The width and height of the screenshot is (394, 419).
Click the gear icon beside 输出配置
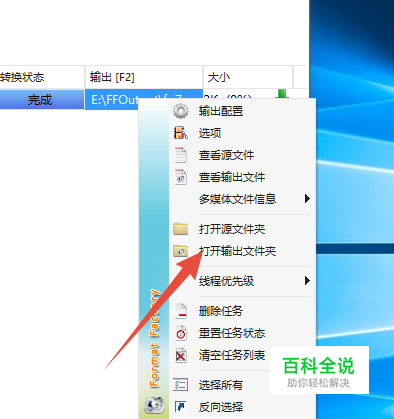[x=181, y=111]
